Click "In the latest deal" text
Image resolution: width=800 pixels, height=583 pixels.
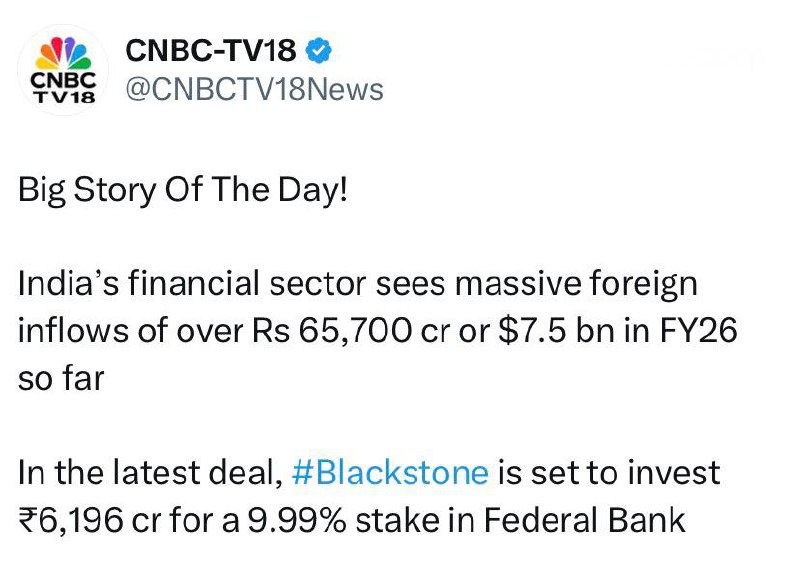click(x=148, y=472)
